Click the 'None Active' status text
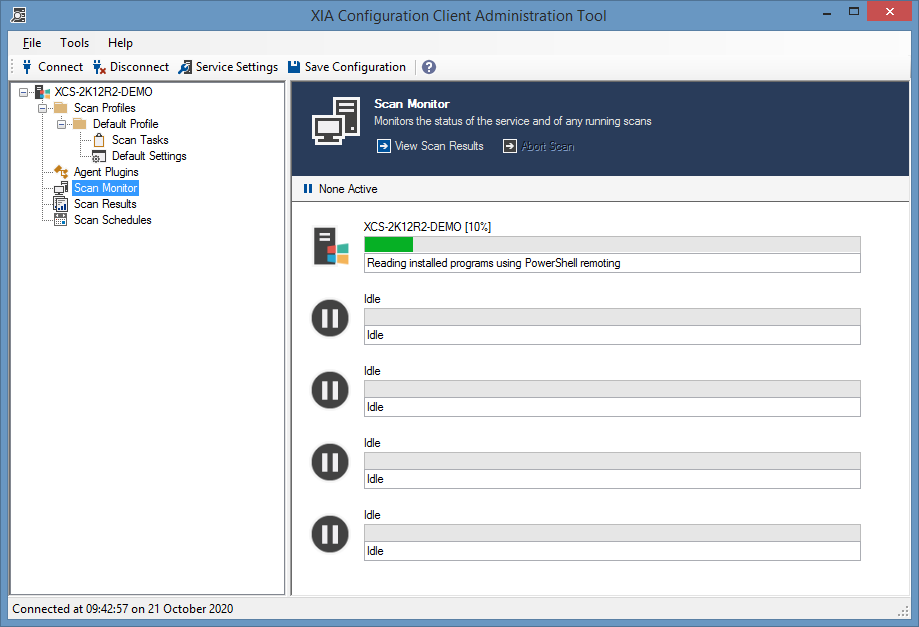 (348, 189)
